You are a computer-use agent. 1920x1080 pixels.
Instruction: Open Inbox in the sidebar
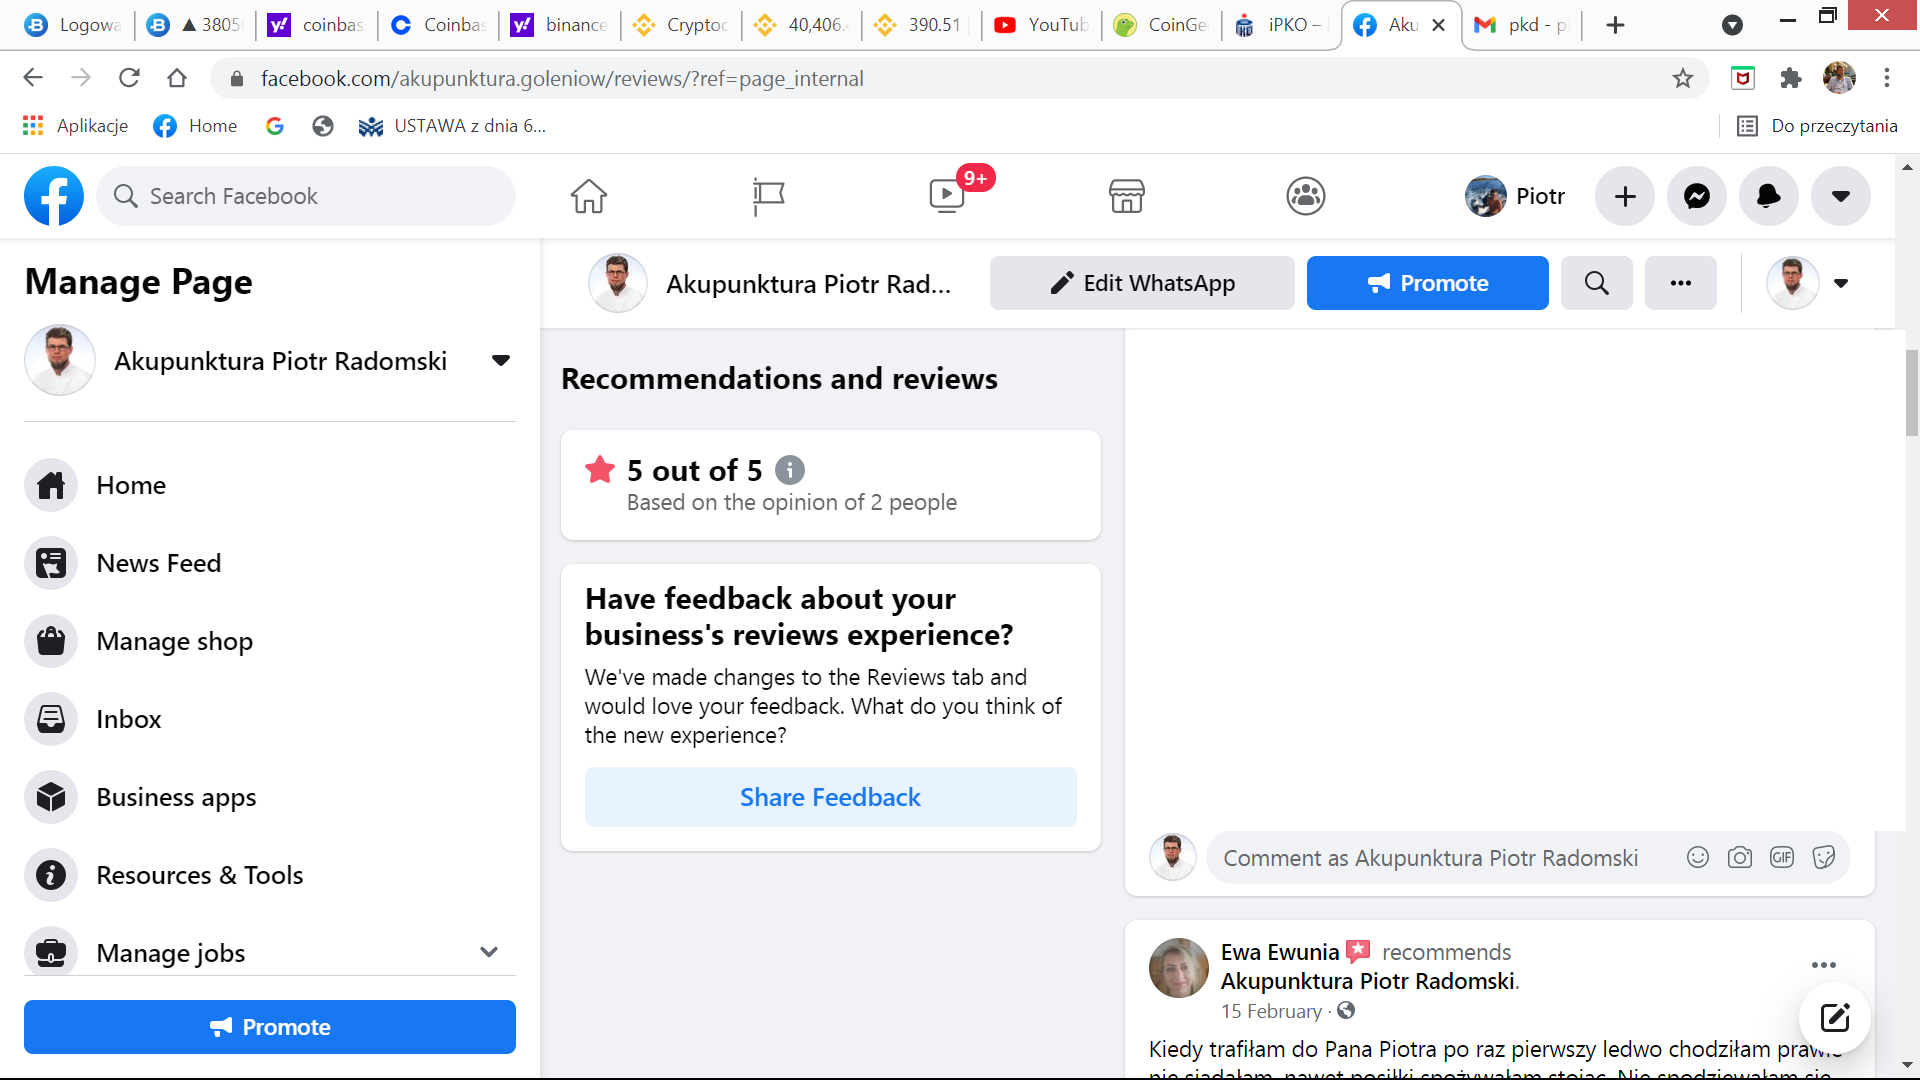270,719
